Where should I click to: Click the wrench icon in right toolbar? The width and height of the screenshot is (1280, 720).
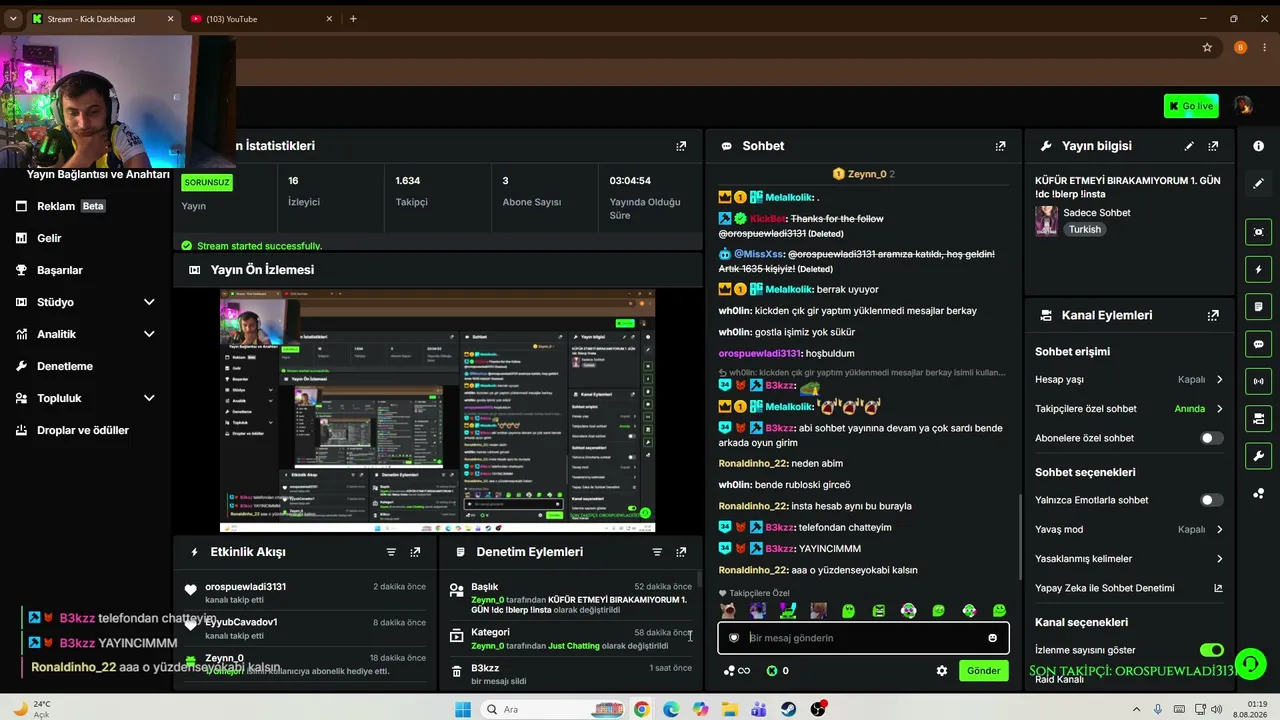pos(1258,456)
